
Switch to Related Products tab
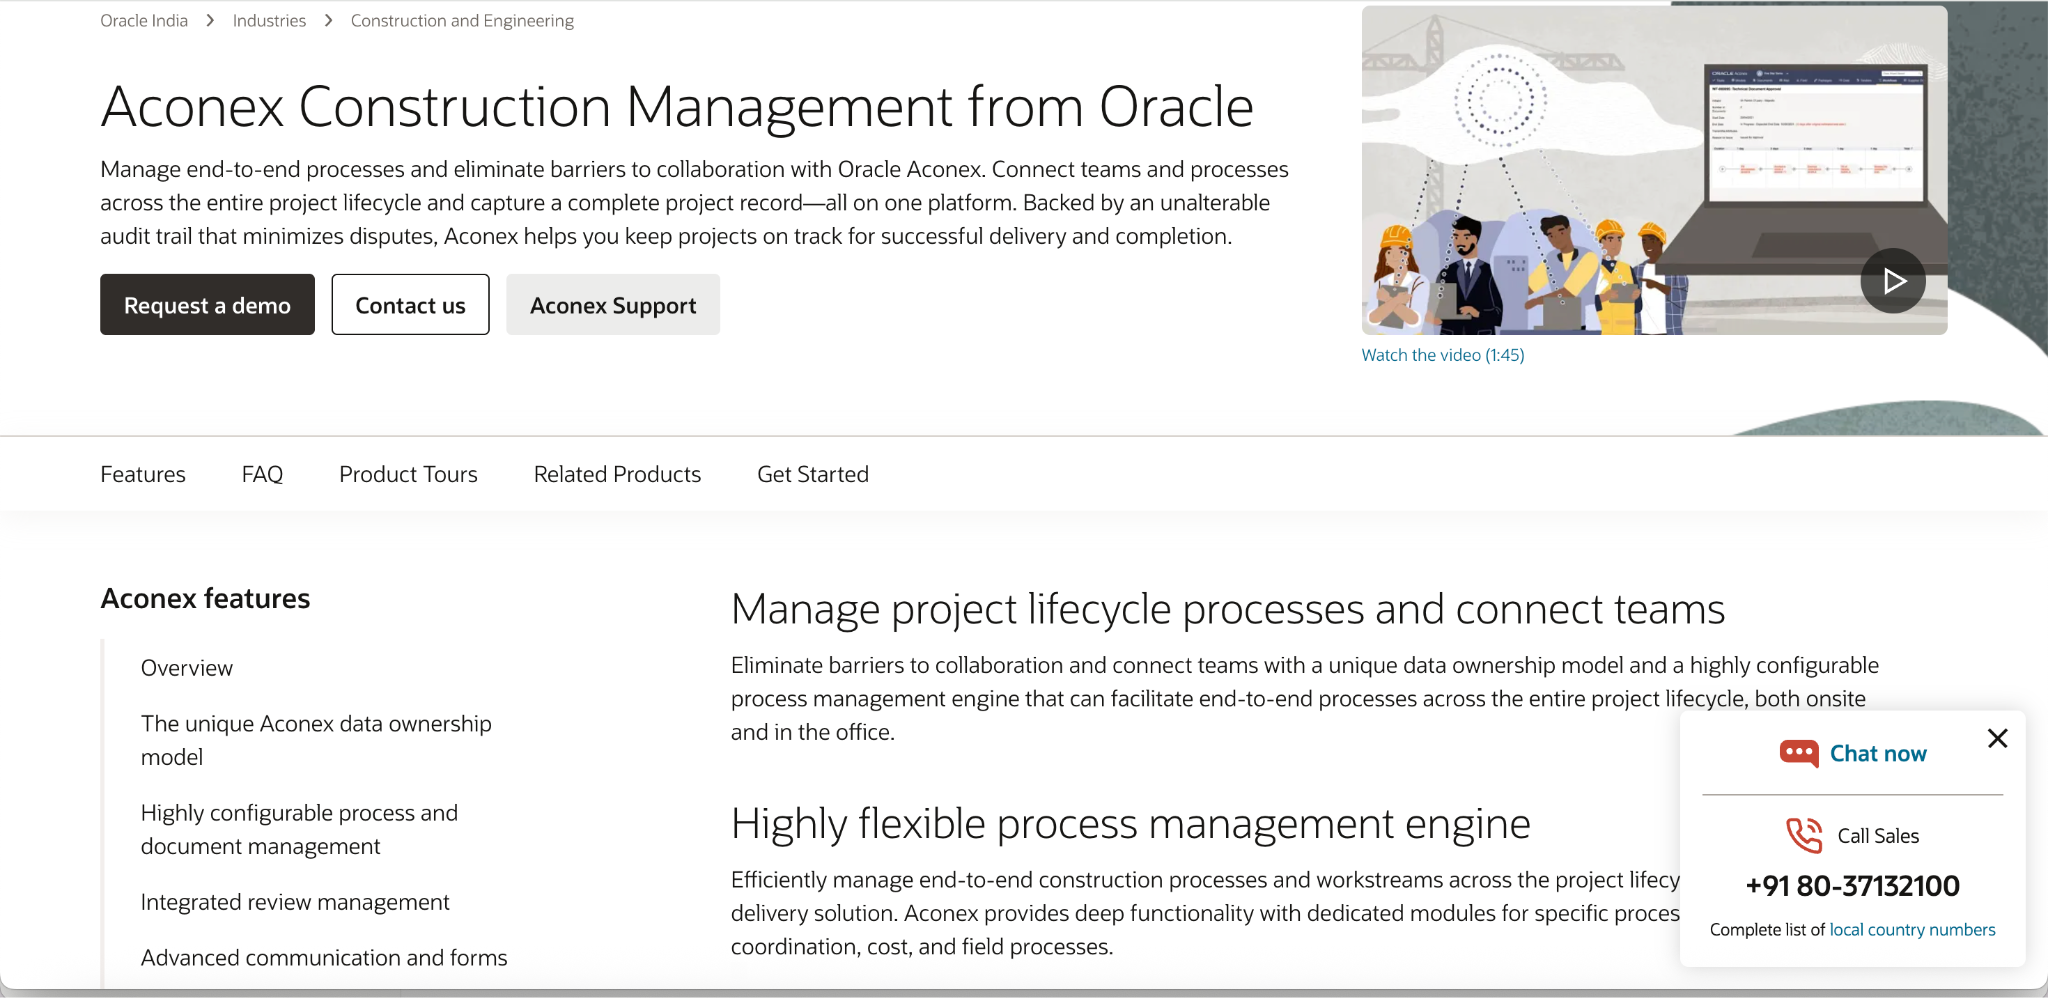pyautogui.click(x=617, y=474)
